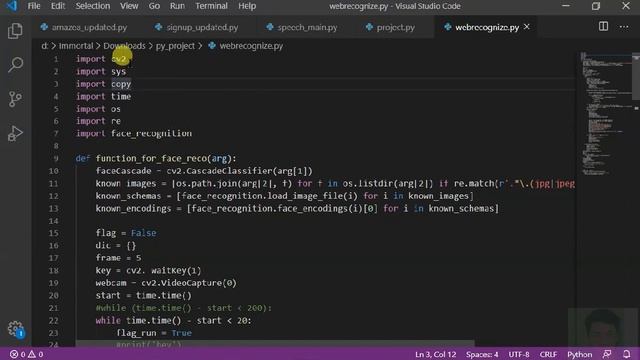Open the Manage gear menu

pyautogui.click(x=16, y=329)
